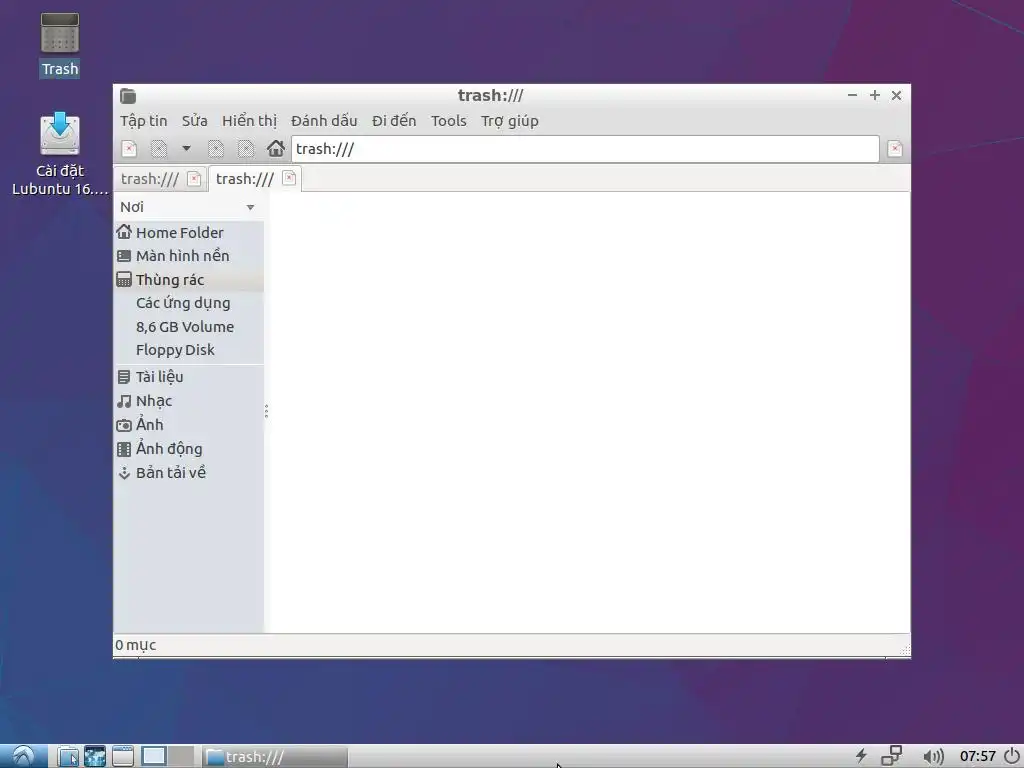This screenshot has height=768, width=1024.
Task: Click the Back toolbar icon before the history arrow
Action: [x=159, y=149]
